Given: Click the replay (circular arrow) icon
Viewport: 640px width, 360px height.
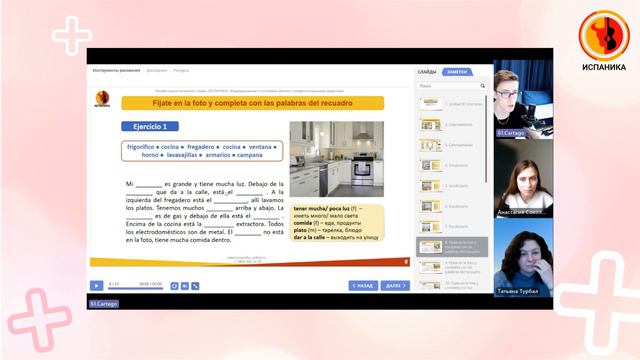Looking at the screenshot, I should click(174, 286).
